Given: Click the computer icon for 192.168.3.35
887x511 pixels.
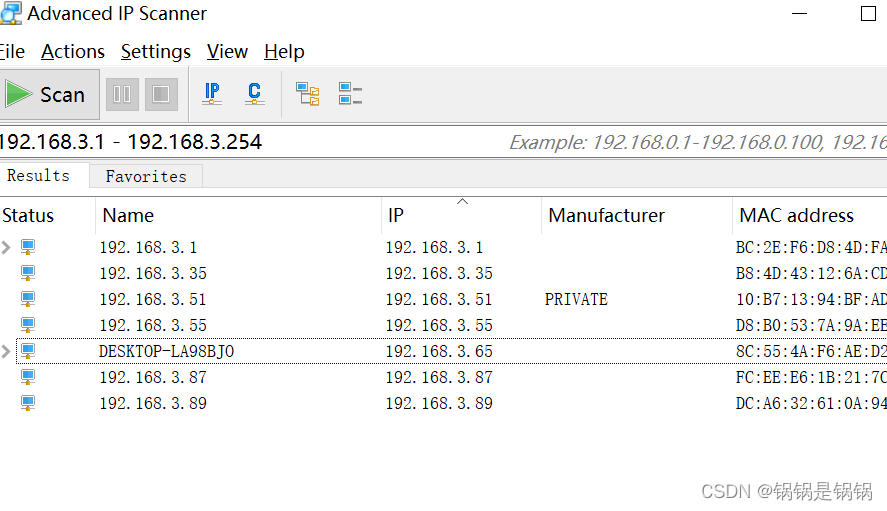Looking at the screenshot, I should pyautogui.click(x=28, y=273).
